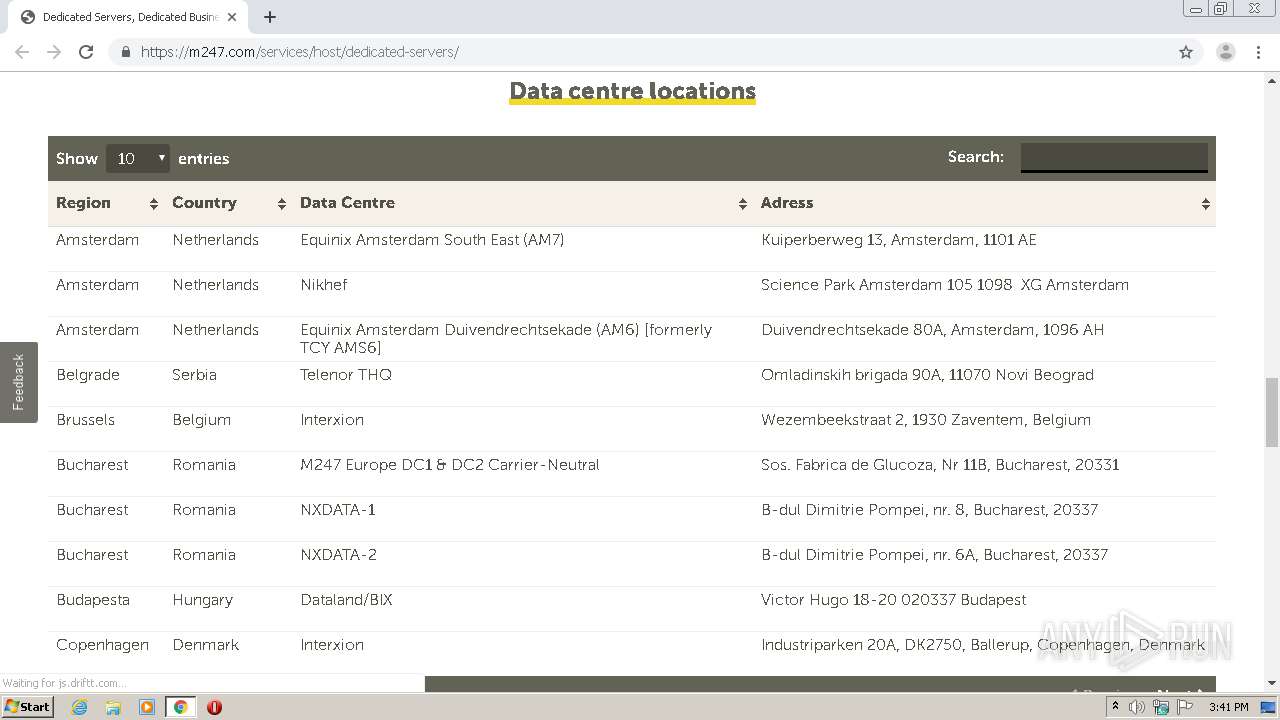Click scrollbar down arrow
Screen dimensions: 1280x720
[x=1272, y=683]
